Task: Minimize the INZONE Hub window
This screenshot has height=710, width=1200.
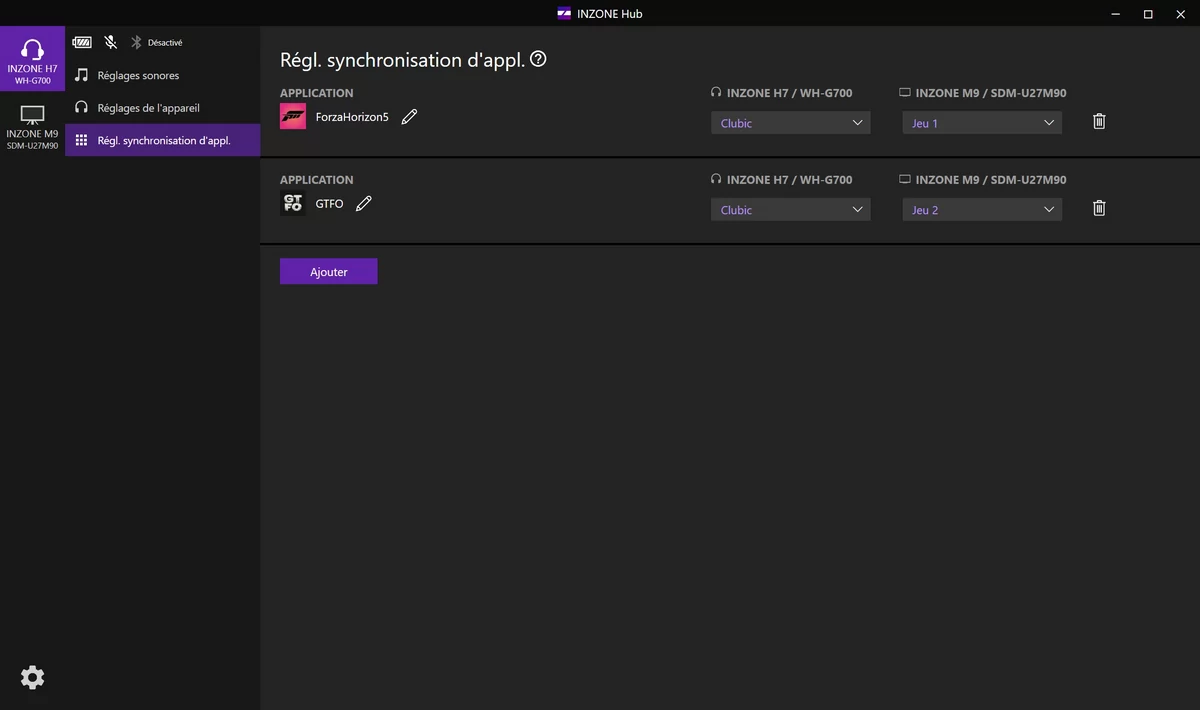Action: click(1115, 14)
